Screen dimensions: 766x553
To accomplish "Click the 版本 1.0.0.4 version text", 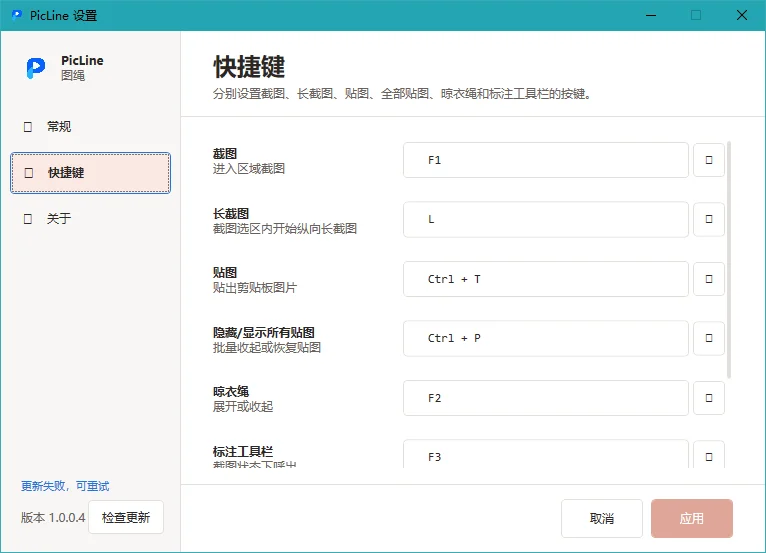I will 53,517.
